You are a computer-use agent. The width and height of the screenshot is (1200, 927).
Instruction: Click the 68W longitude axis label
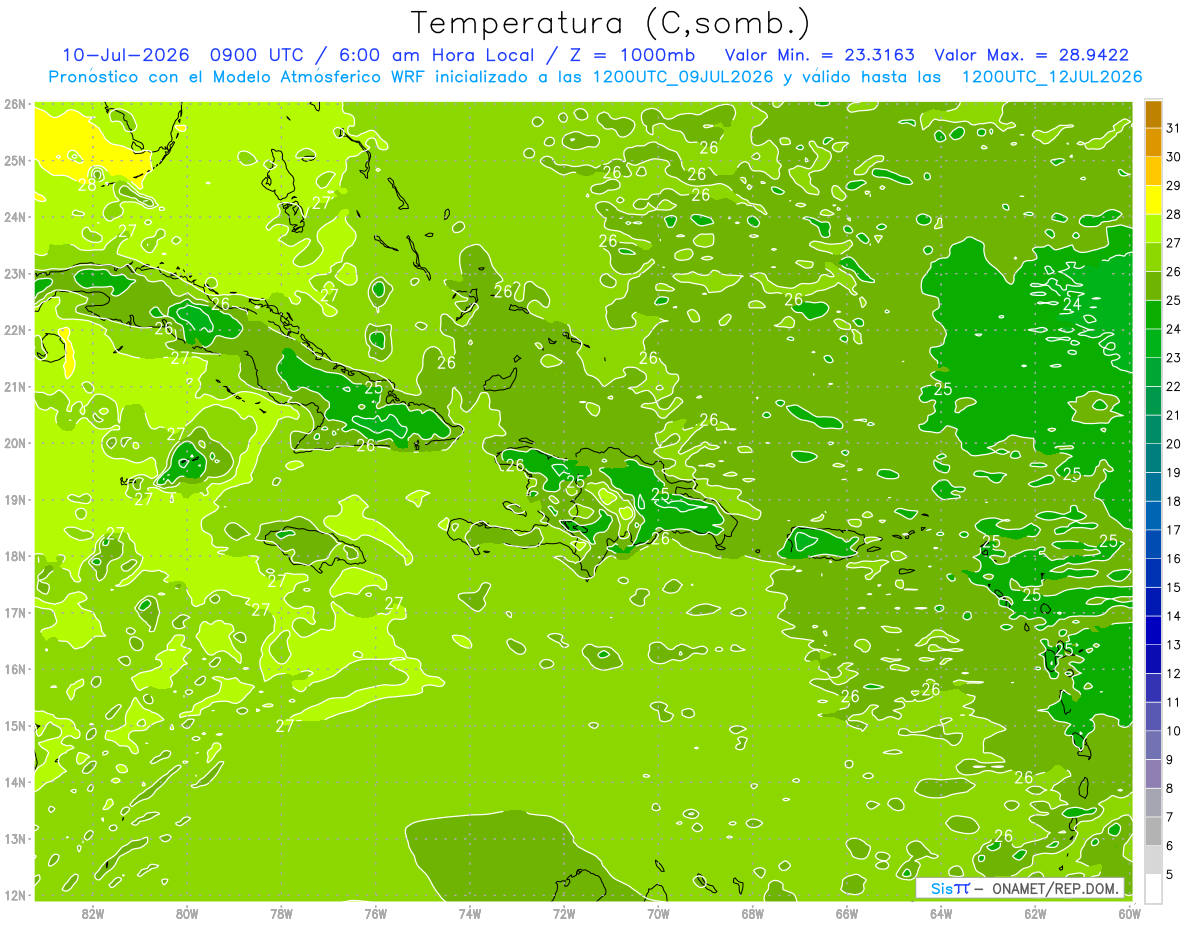[x=753, y=913]
